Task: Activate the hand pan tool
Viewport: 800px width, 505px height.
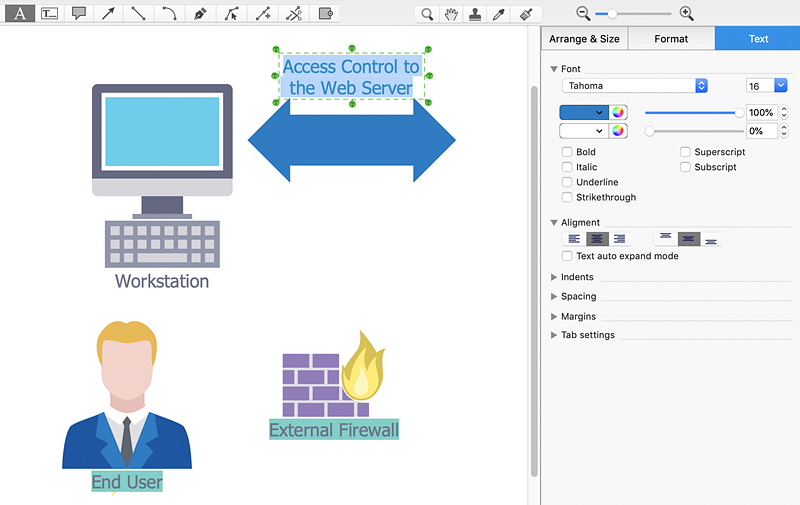Action: [451, 14]
